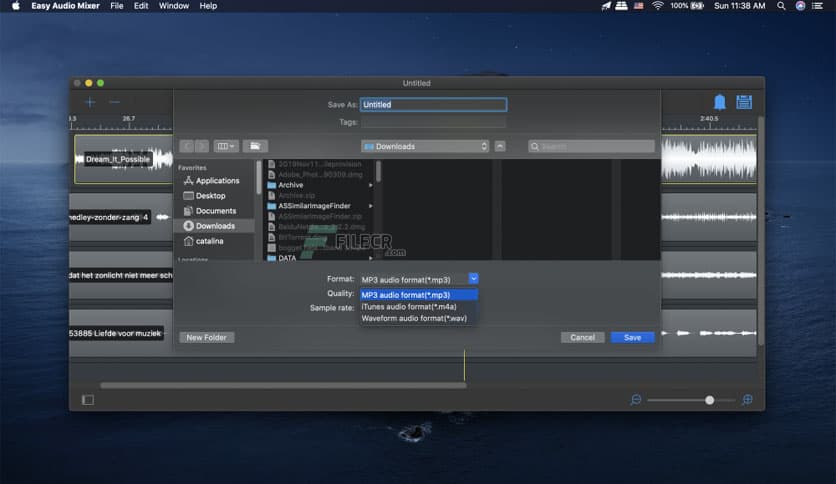This screenshot has width=836, height=484.
Task: Click the file list vertical scrollbar
Action: (x=378, y=172)
